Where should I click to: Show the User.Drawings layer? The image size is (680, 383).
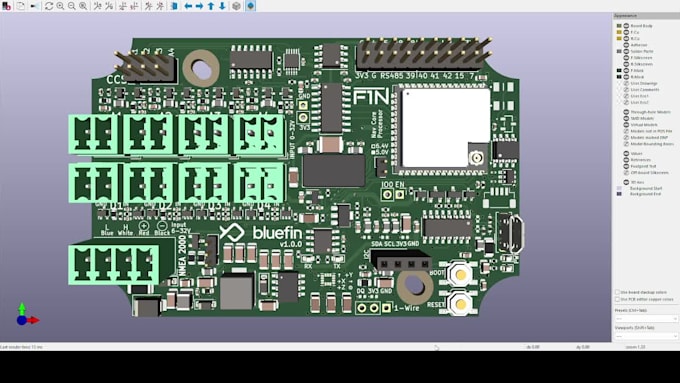[626, 83]
